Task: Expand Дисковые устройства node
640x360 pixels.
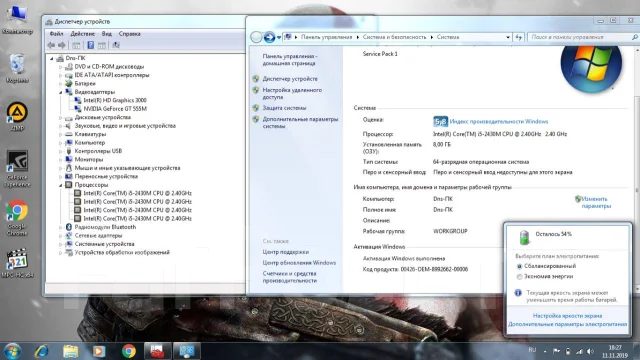Action: point(60,118)
